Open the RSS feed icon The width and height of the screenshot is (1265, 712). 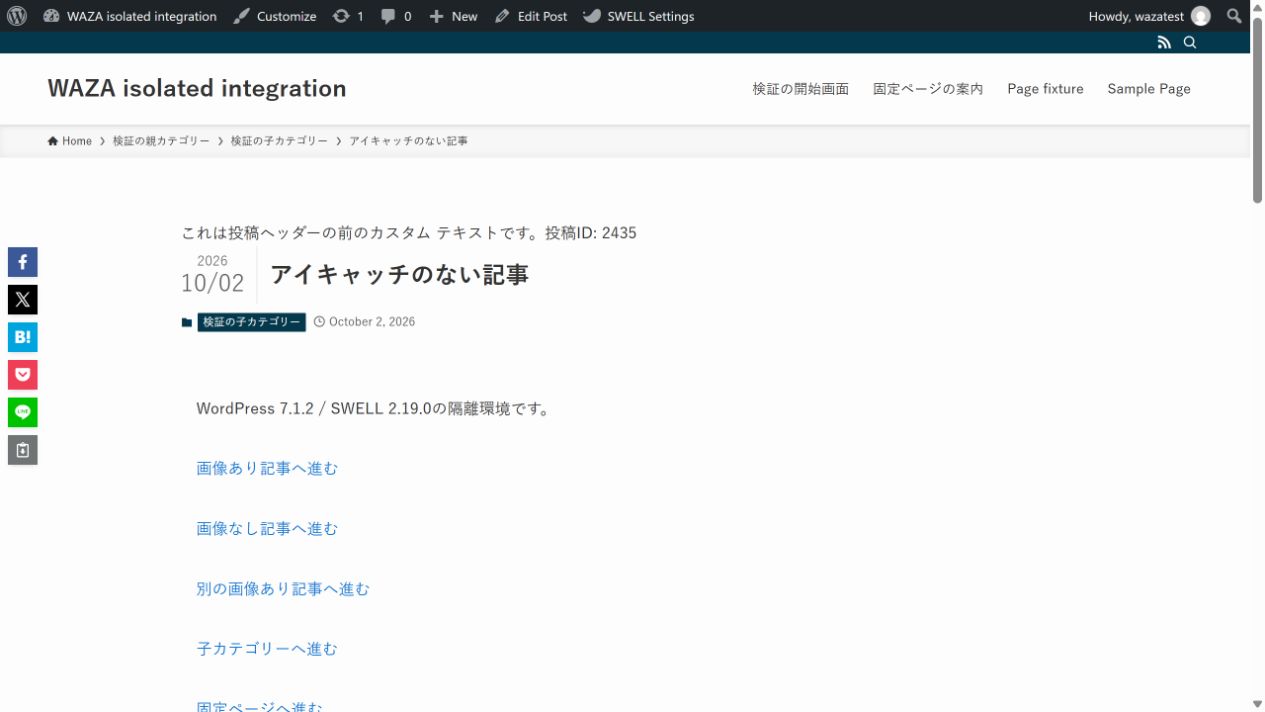[x=1164, y=42]
